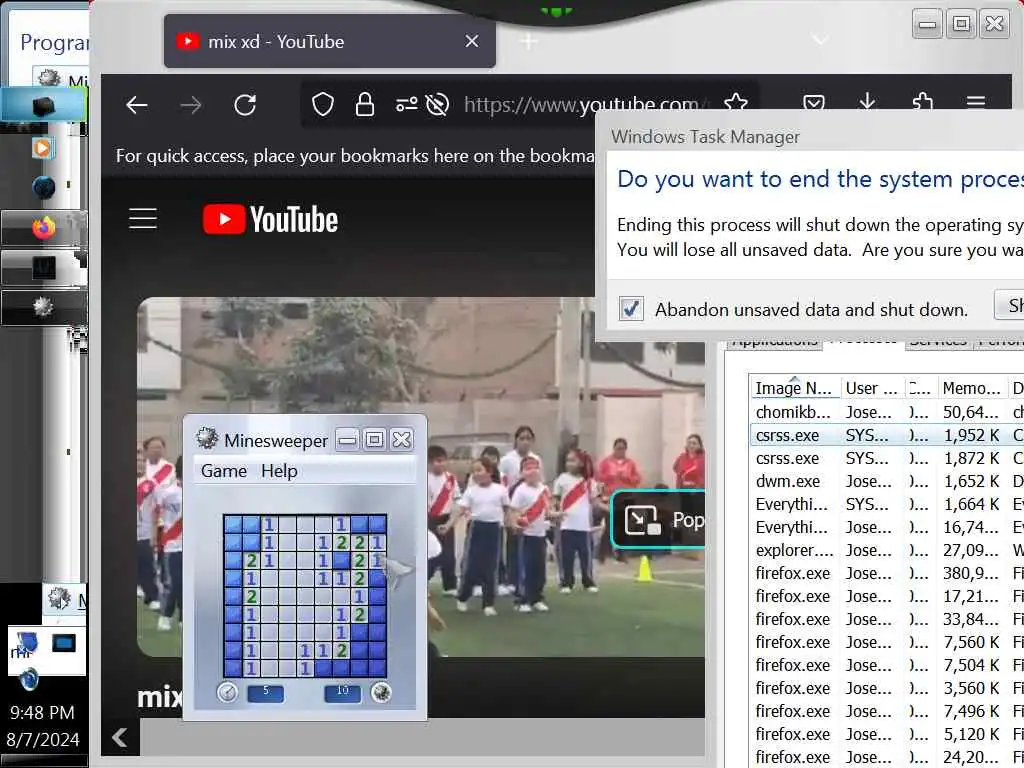Open the tracking protection shield

[x=323, y=104]
